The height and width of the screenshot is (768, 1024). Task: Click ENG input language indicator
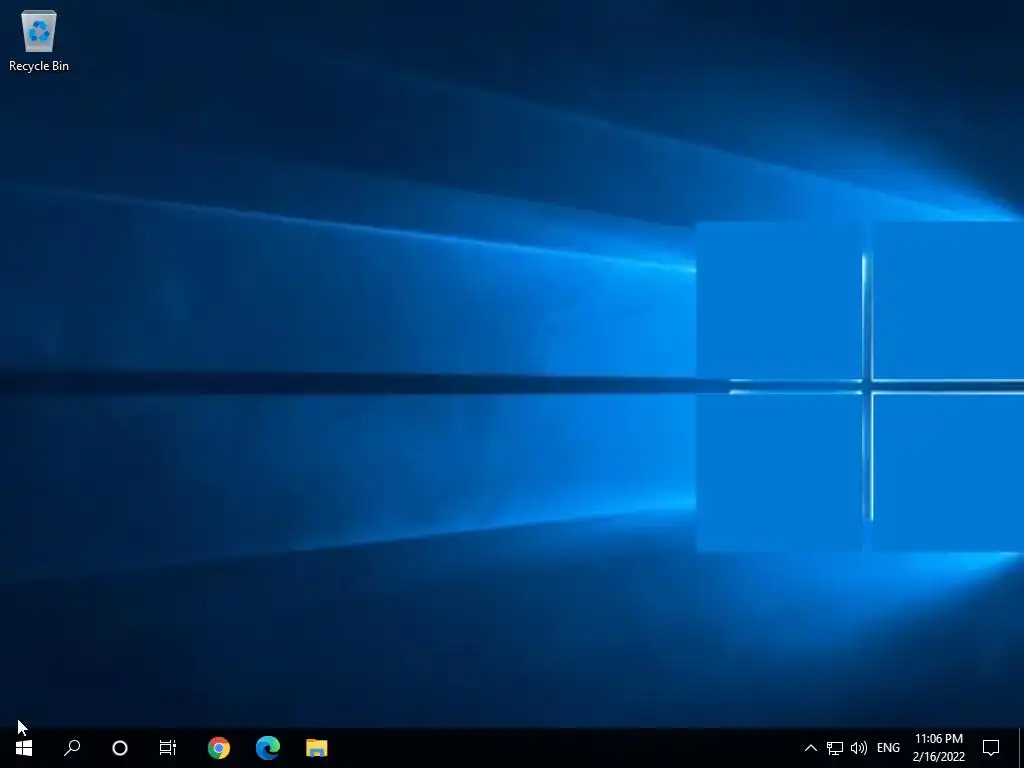point(888,748)
